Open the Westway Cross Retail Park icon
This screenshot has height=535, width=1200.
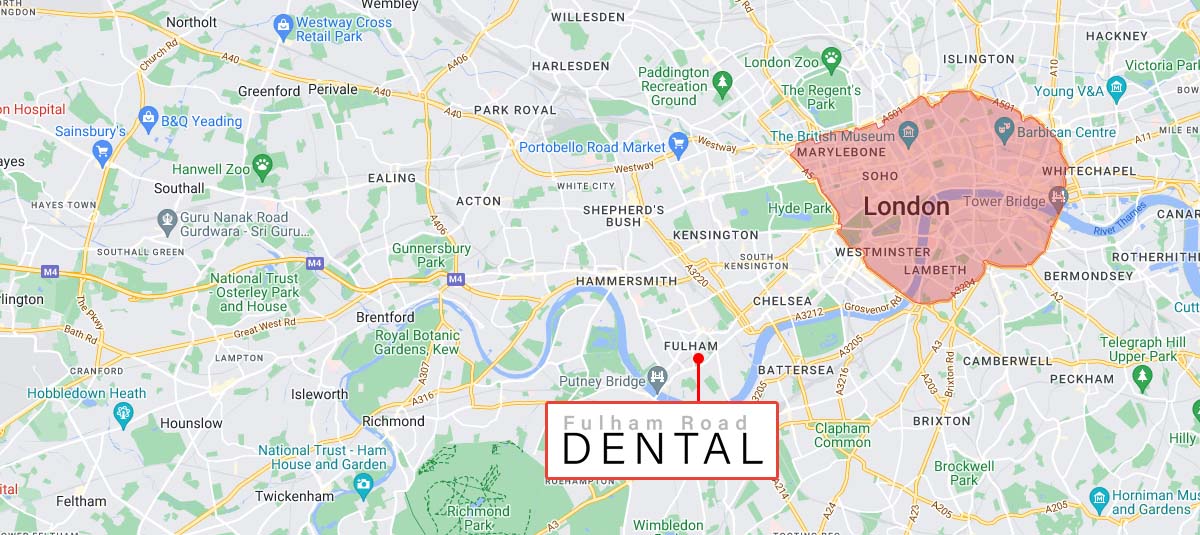pos(284,25)
